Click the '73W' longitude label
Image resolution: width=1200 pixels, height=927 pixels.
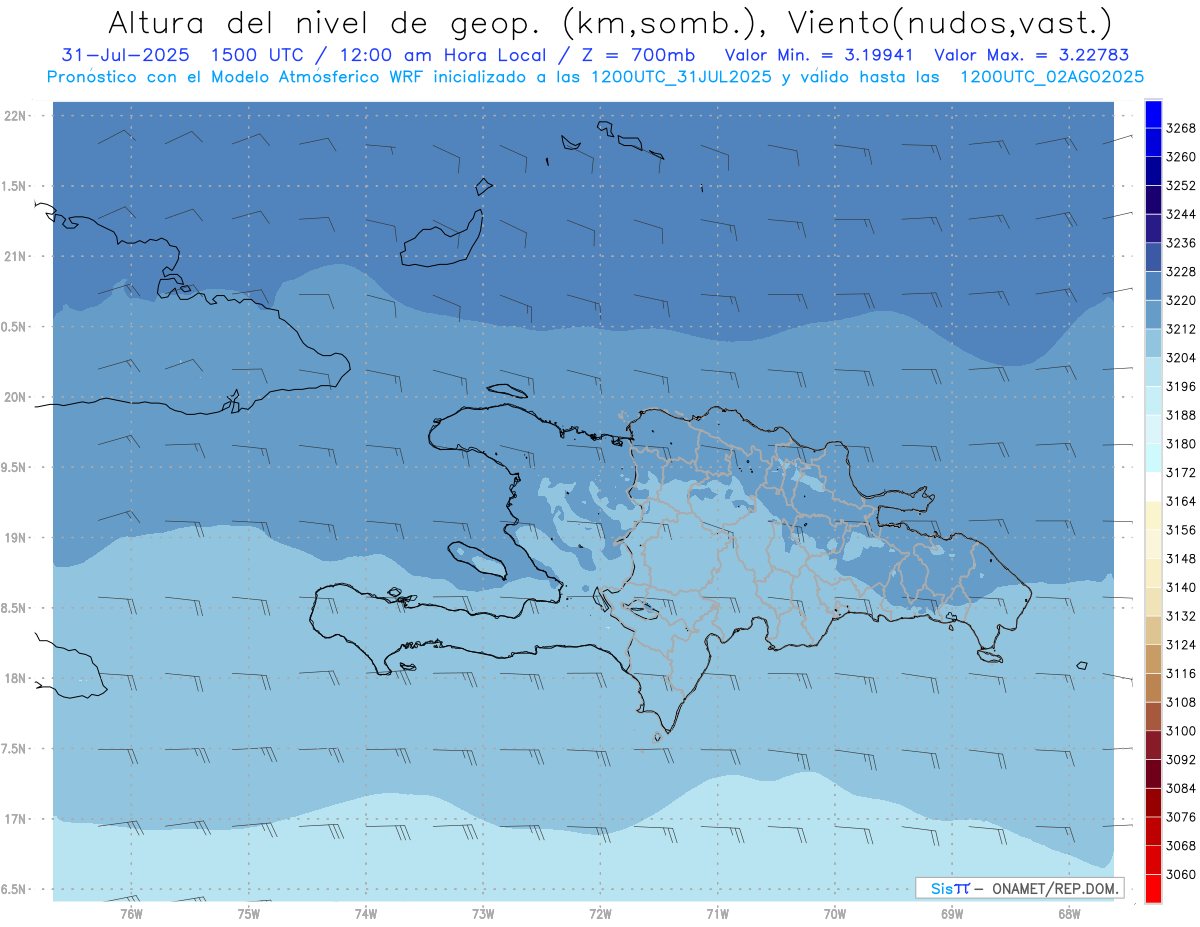483,913
